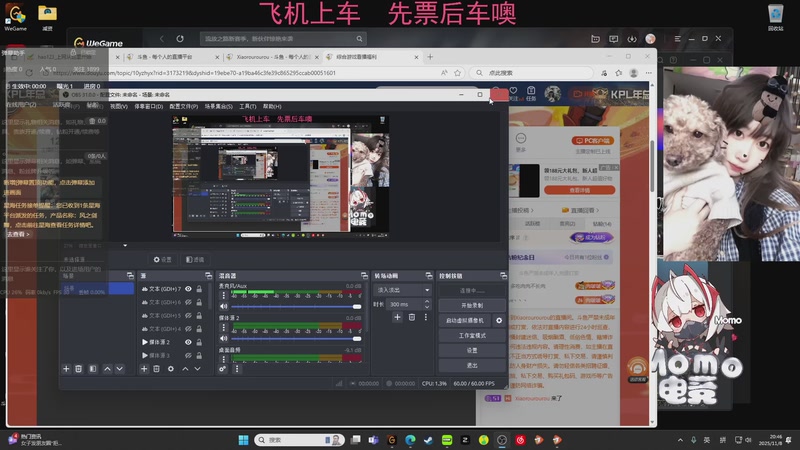Adjust the 麦克风/Aux volume slider
This screenshot has width=800, height=450.
[x=296, y=307]
